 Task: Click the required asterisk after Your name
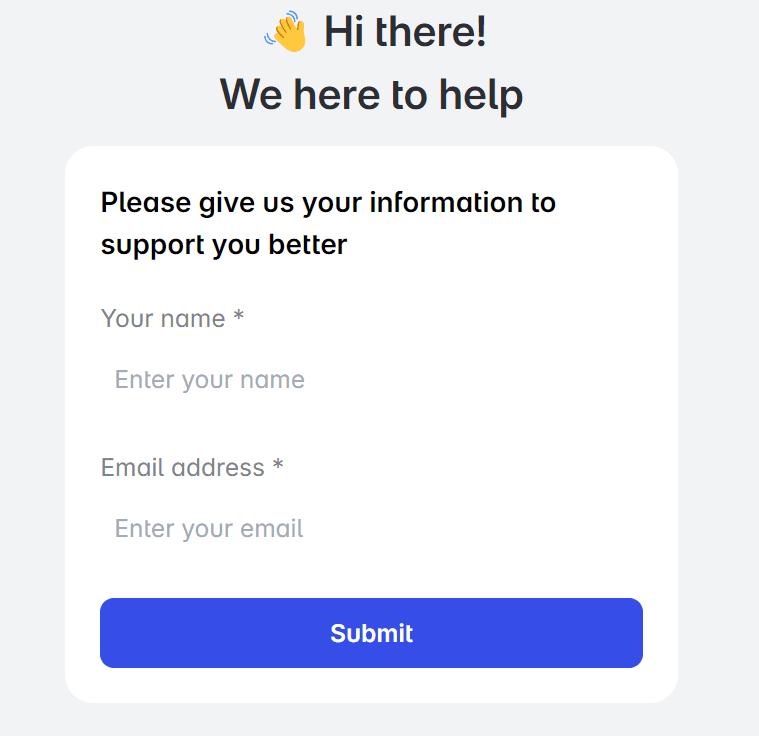239,316
